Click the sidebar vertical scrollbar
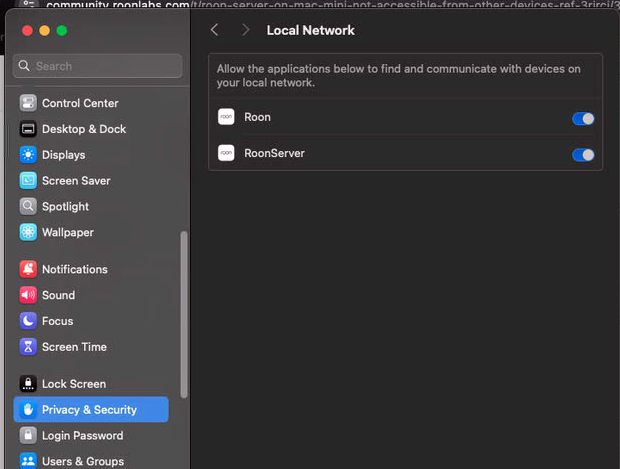 pyautogui.click(x=183, y=310)
